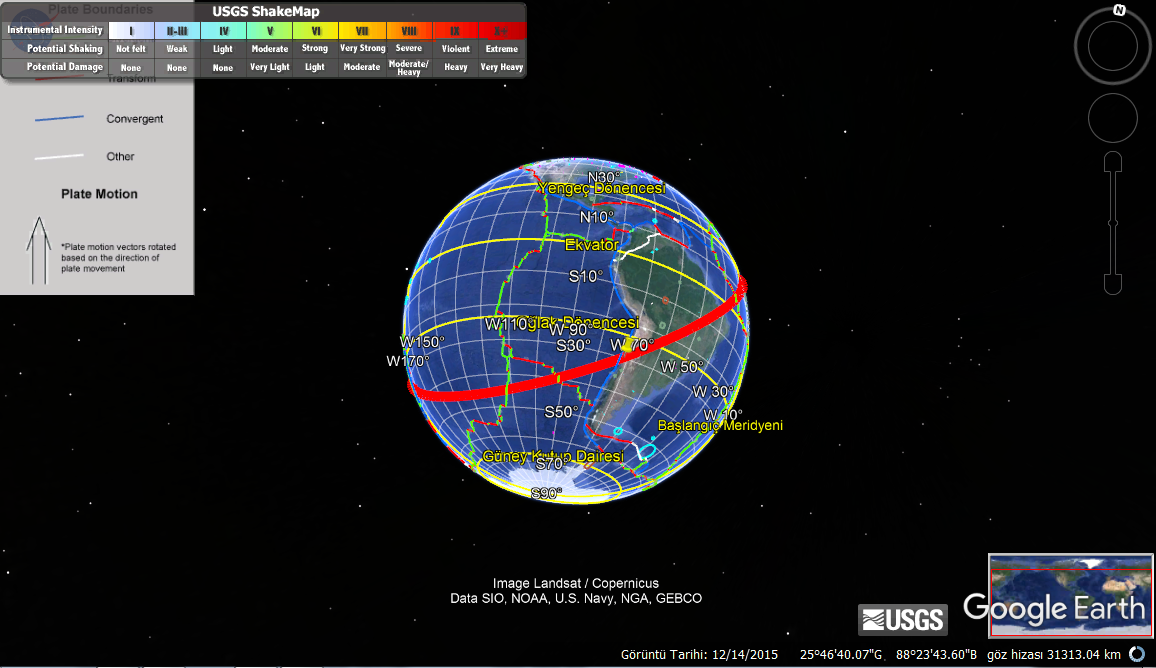Click 'Güney Kutup Dairesi' label

pos(553,456)
